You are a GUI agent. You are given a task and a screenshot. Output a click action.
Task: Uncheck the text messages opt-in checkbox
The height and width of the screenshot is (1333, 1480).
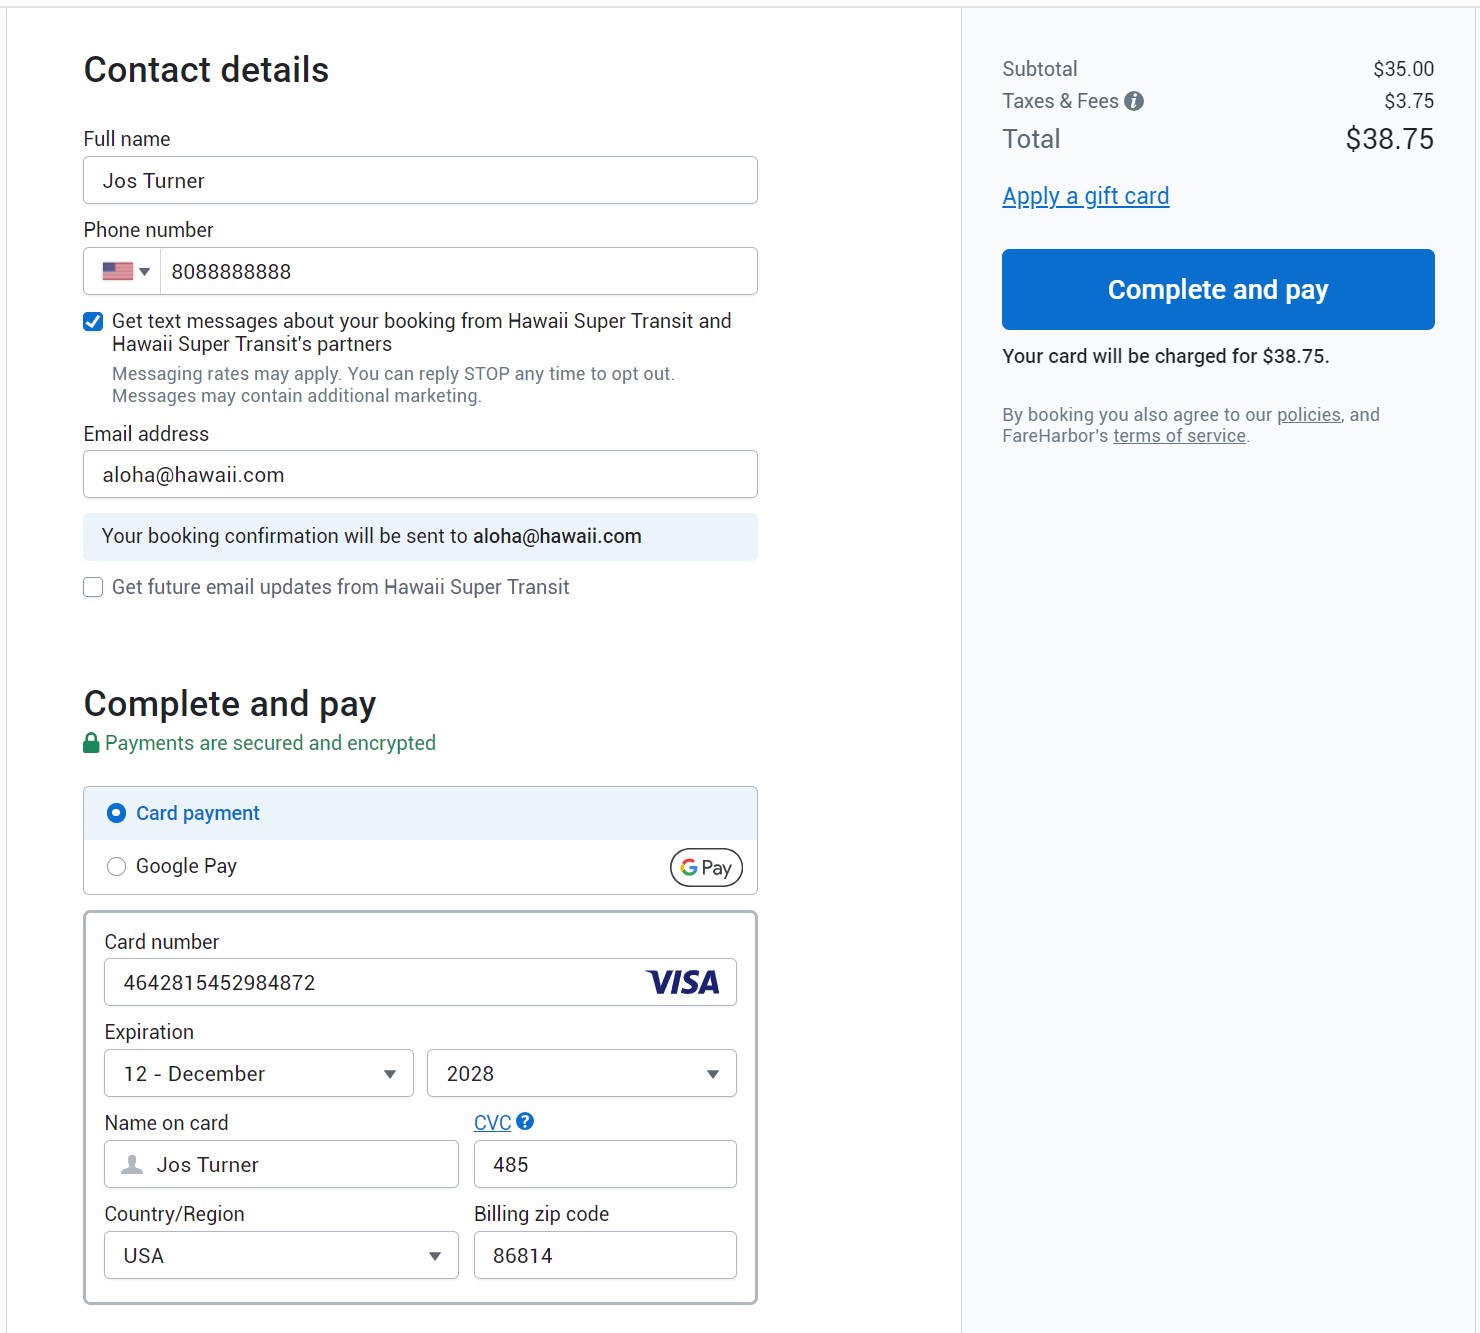pyautogui.click(x=93, y=321)
